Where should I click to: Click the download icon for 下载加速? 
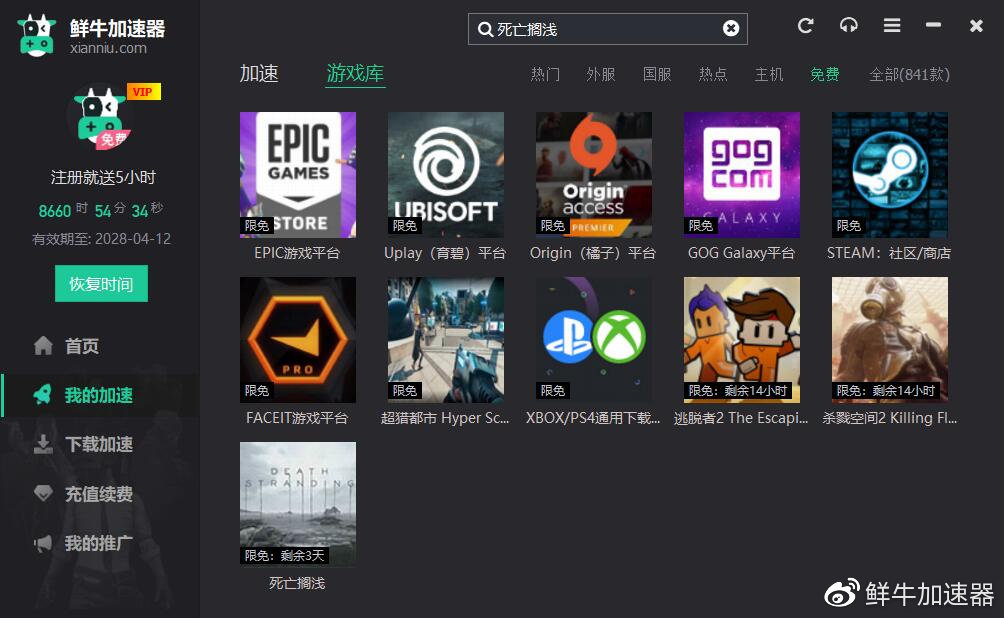point(43,444)
